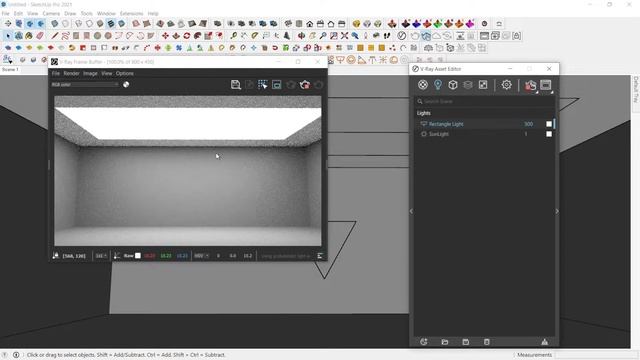The image size is (640, 360).
Task: Select the Rotate tool in SketchUp toolbar
Action: [x=187, y=36]
